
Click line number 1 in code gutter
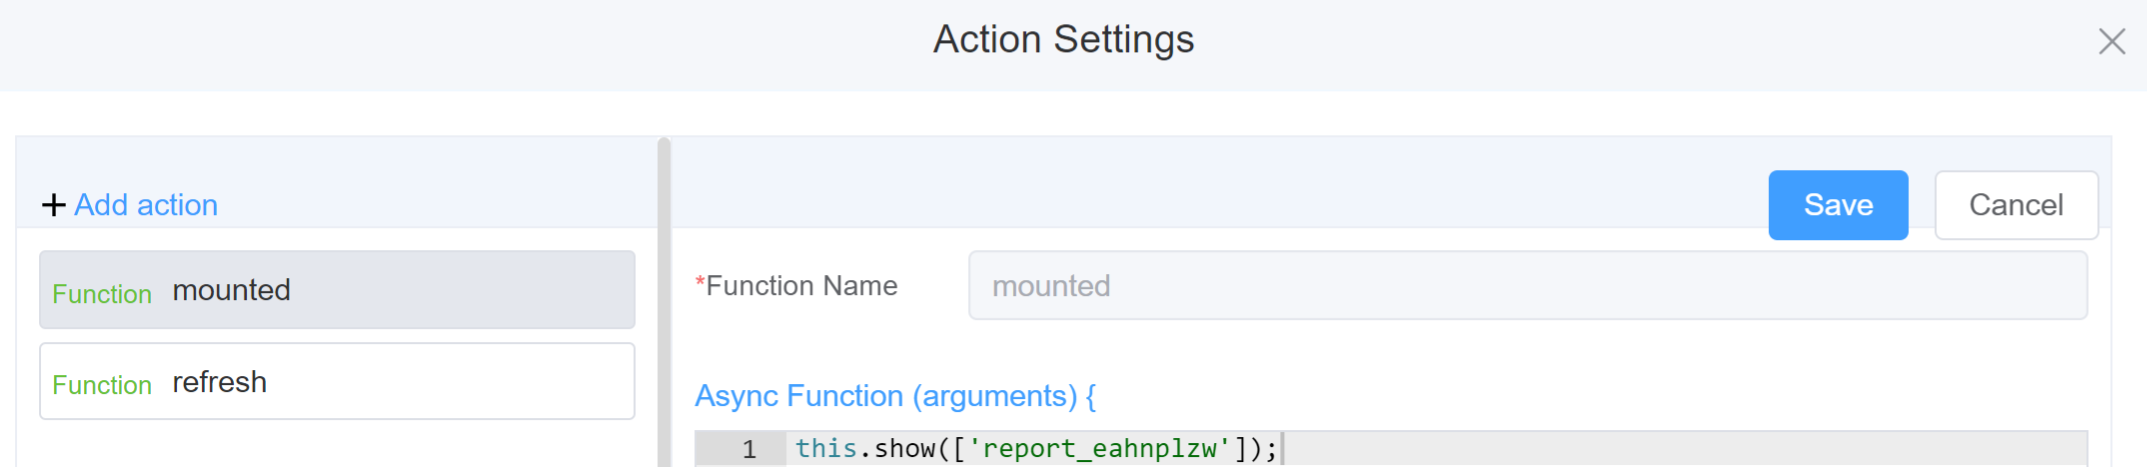(748, 449)
